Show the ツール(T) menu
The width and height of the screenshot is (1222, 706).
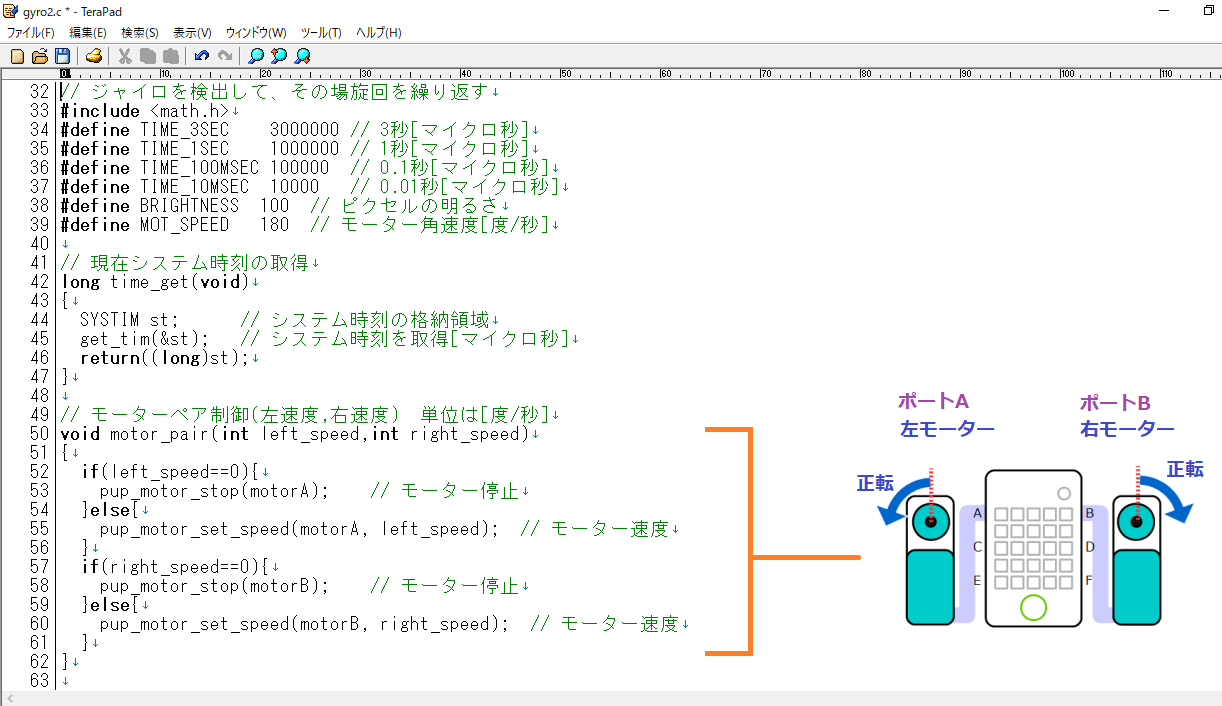click(x=321, y=33)
